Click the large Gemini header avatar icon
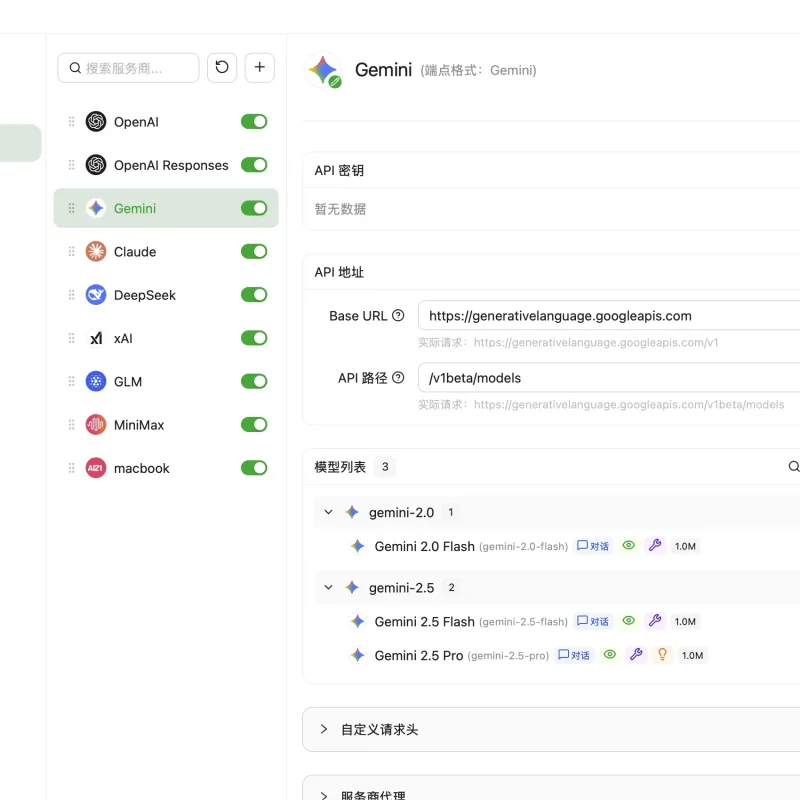This screenshot has width=800, height=800. tap(323, 70)
